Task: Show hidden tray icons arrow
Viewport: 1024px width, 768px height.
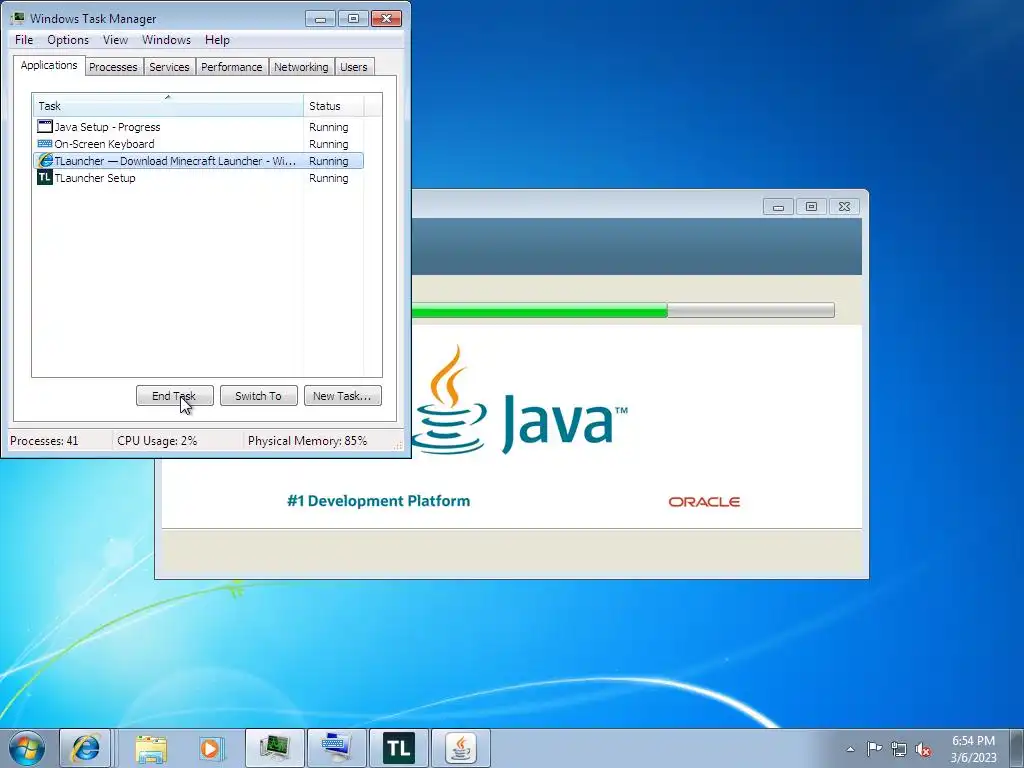Action: [x=850, y=749]
